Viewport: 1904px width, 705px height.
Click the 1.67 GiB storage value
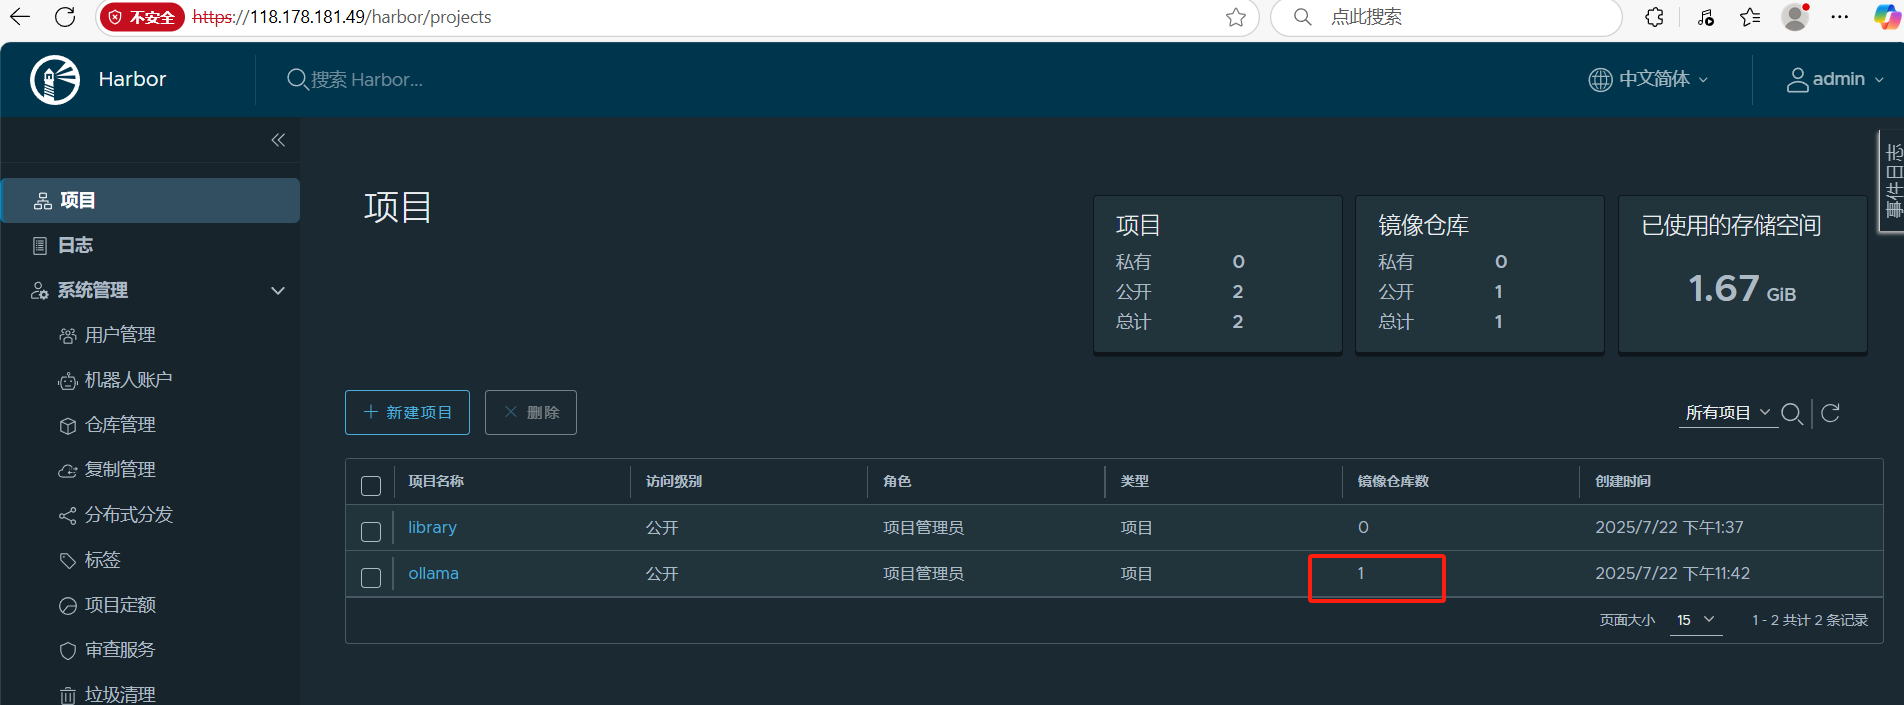click(x=1742, y=288)
